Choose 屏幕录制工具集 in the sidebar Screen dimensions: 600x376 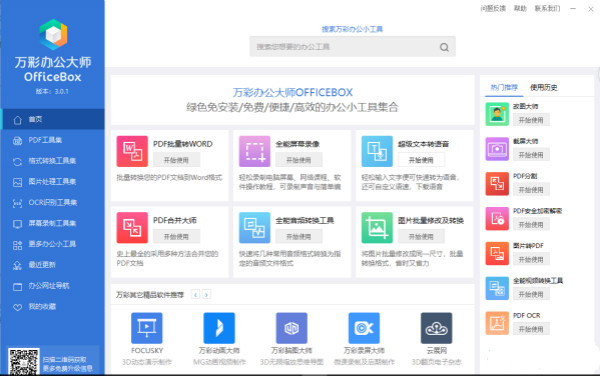tap(53, 223)
